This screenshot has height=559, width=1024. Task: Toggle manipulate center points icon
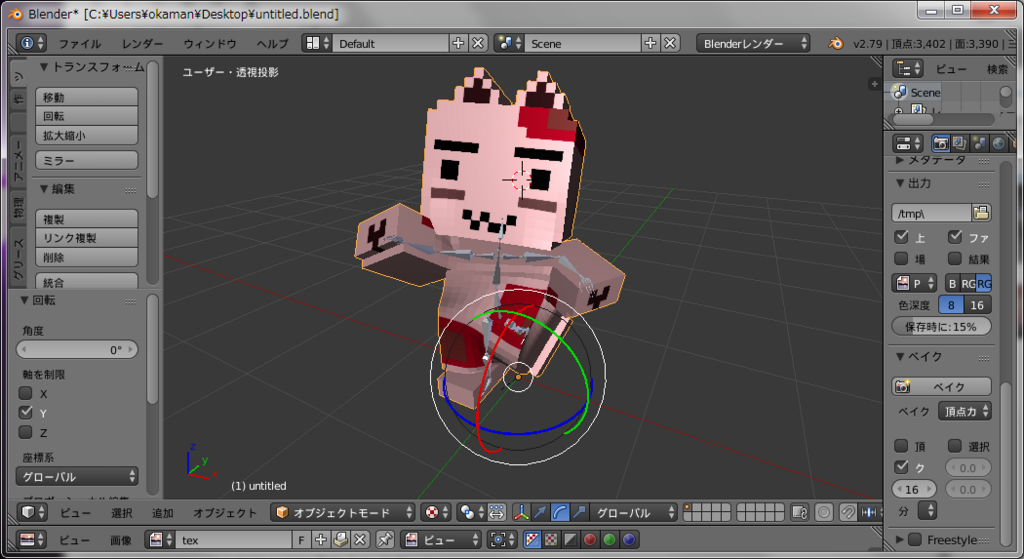tap(496, 513)
